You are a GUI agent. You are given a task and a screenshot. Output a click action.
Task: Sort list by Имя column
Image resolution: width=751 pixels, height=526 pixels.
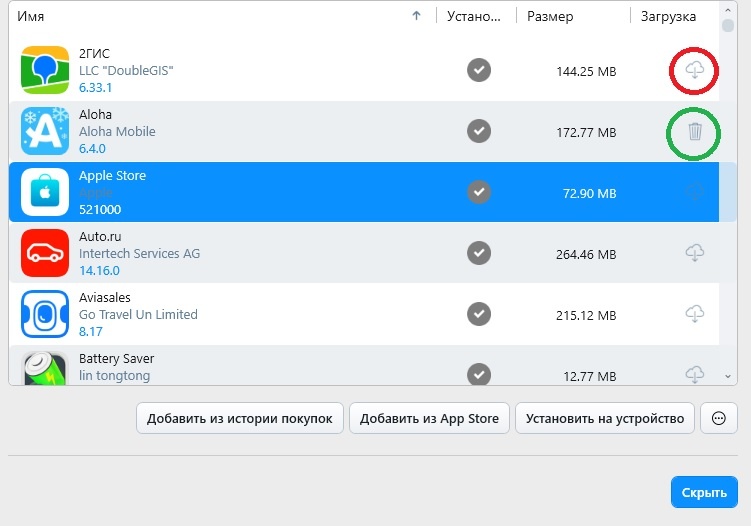tap(31, 16)
